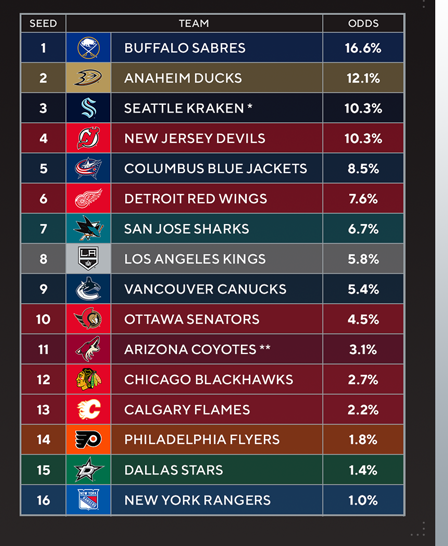Click the TEAM column header
Viewport: 448px width, 546px height.
click(194, 23)
